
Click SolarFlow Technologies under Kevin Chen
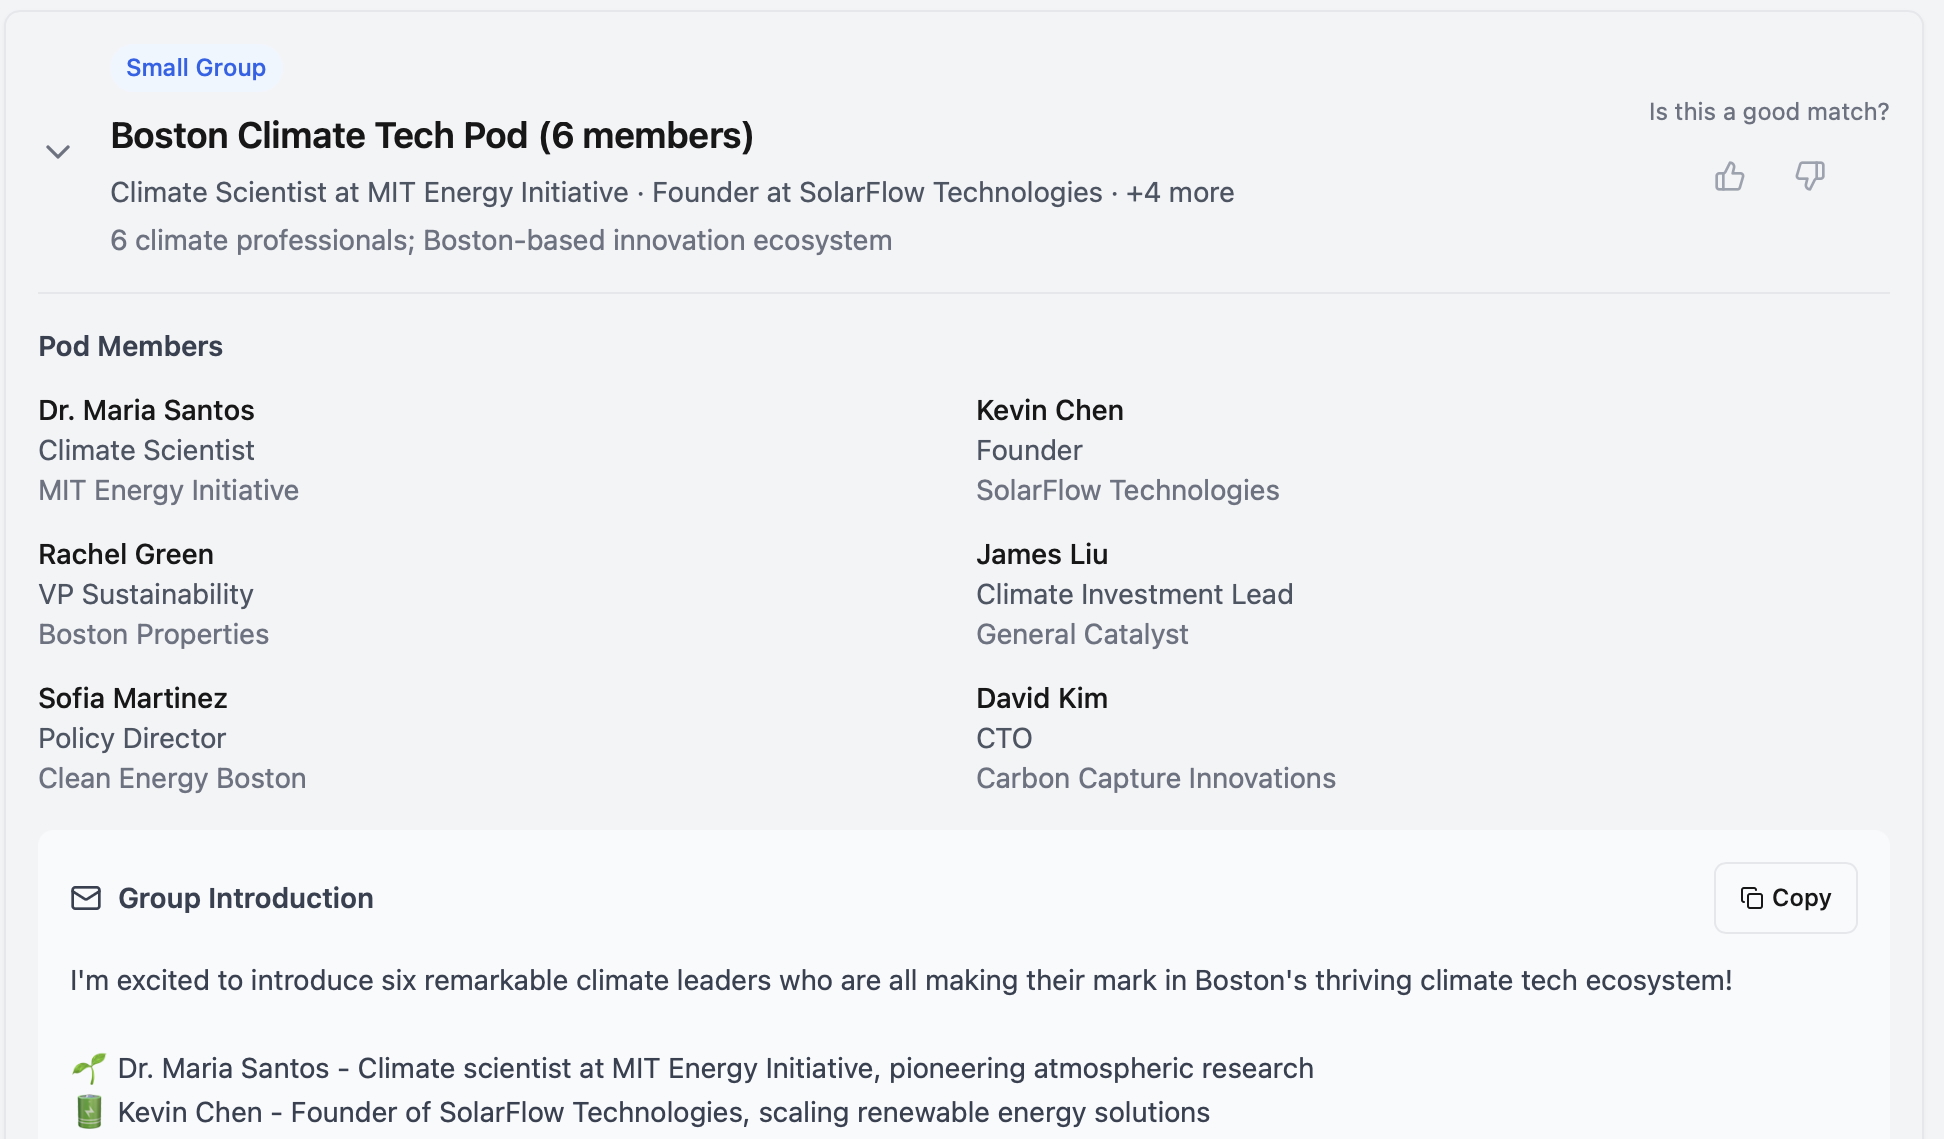pyautogui.click(x=1127, y=490)
